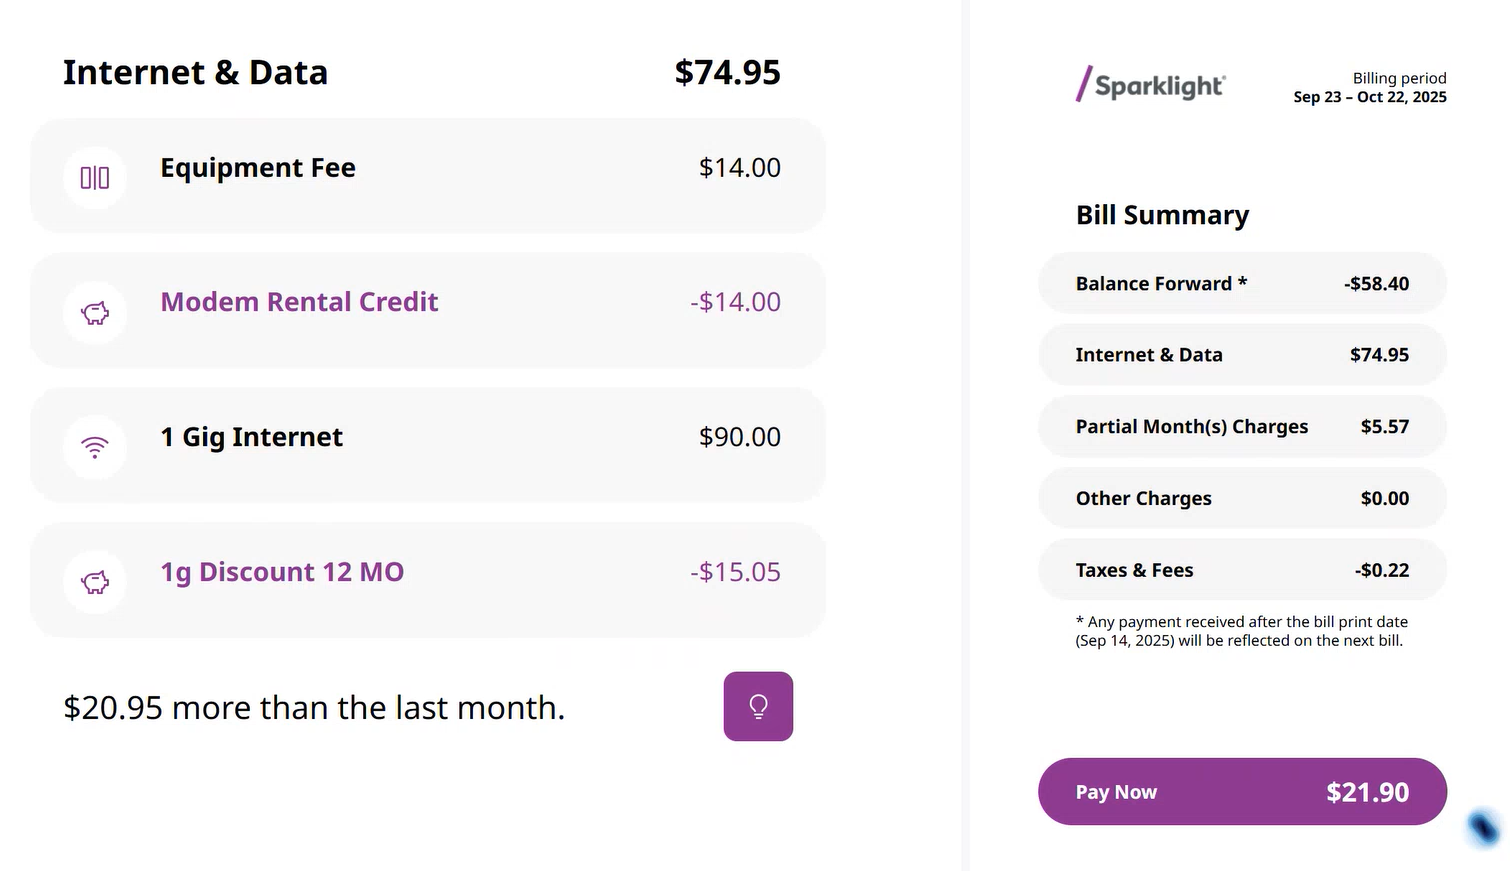
Task: Select Internet & Data in Bill Summary
Action: coord(1242,355)
